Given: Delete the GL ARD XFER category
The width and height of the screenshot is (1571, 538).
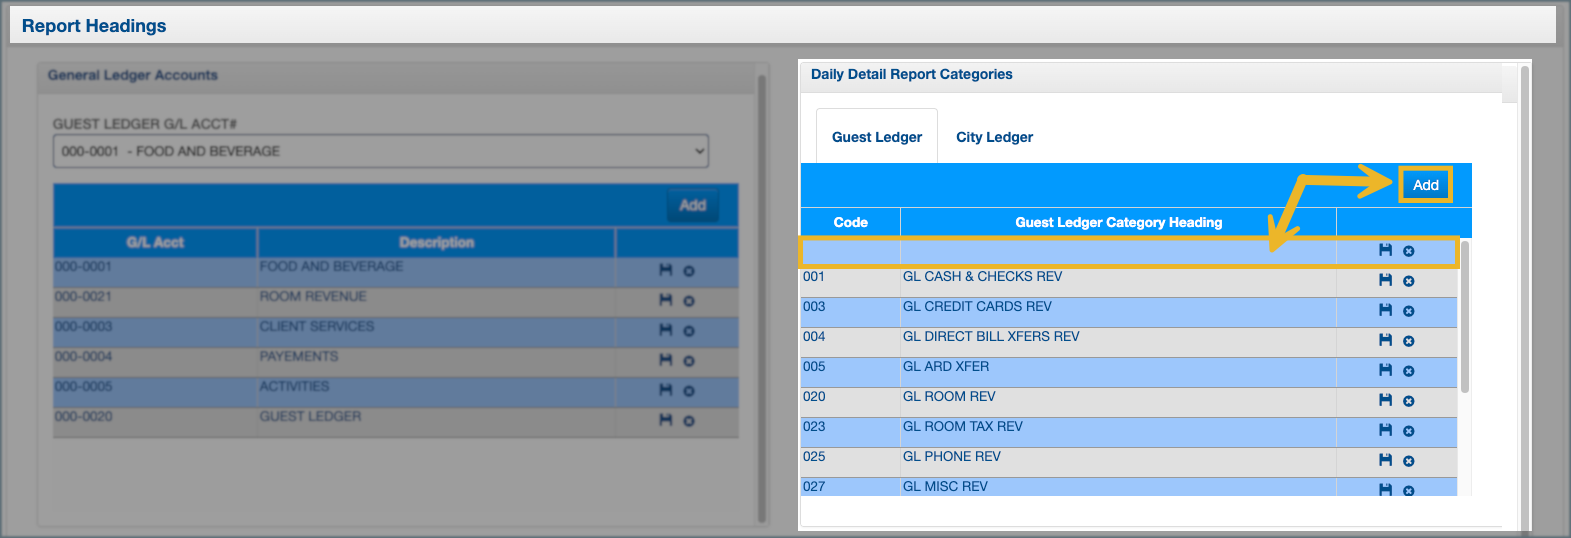Looking at the screenshot, I should pyautogui.click(x=1408, y=371).
